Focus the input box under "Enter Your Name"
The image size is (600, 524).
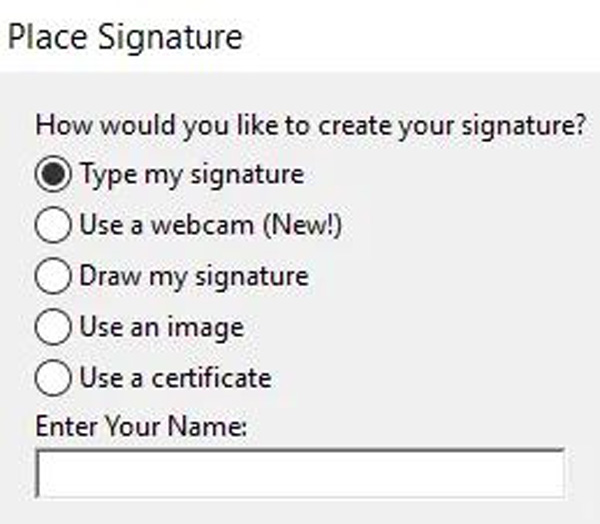click(299, 472)
